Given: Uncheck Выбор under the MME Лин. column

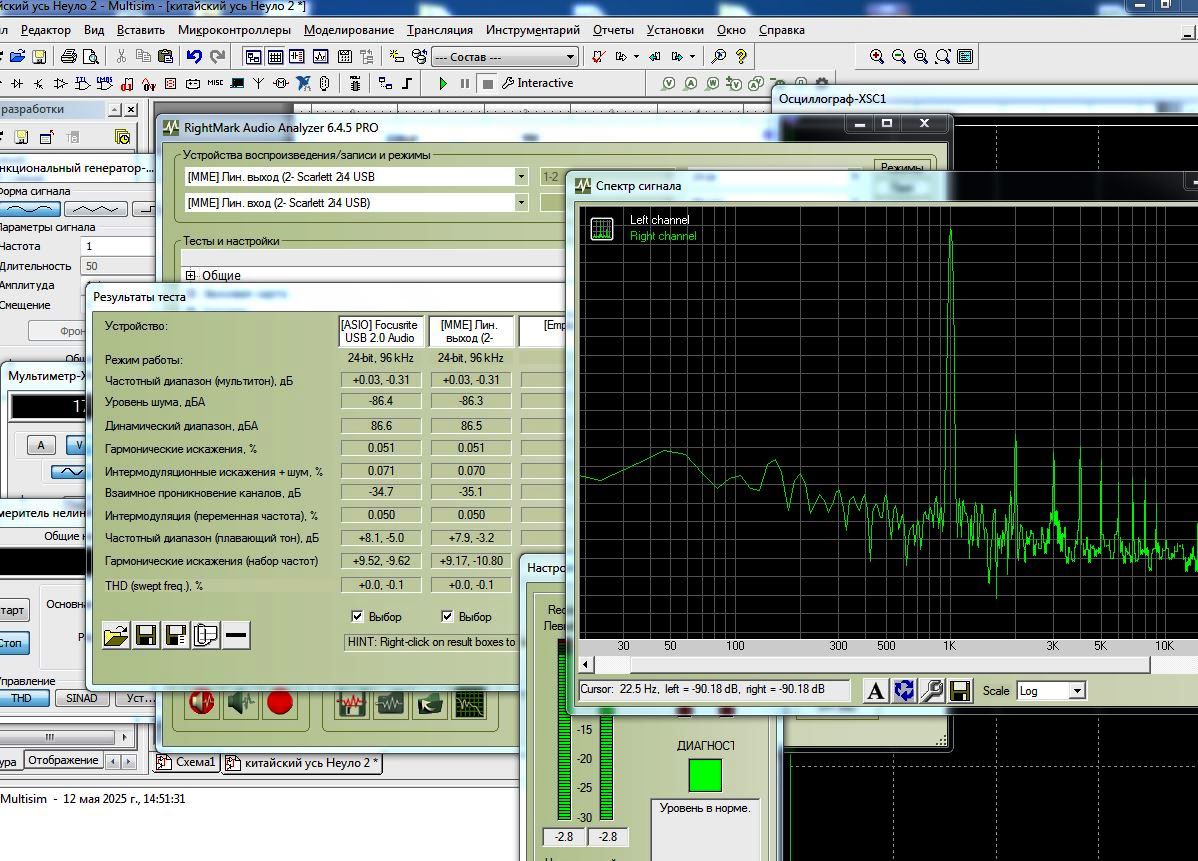Looking at the screenshot, I should click(x=447, y=617).
